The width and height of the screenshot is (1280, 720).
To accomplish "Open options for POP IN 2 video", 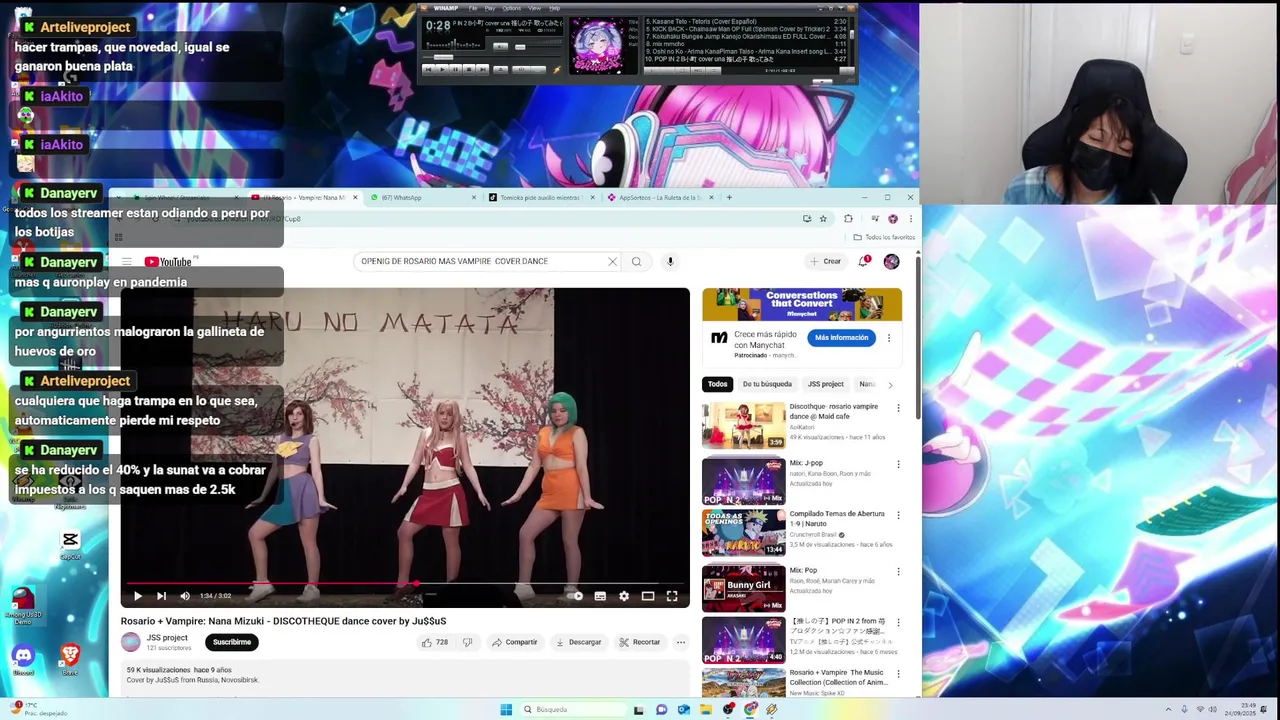I will [898, 622].
